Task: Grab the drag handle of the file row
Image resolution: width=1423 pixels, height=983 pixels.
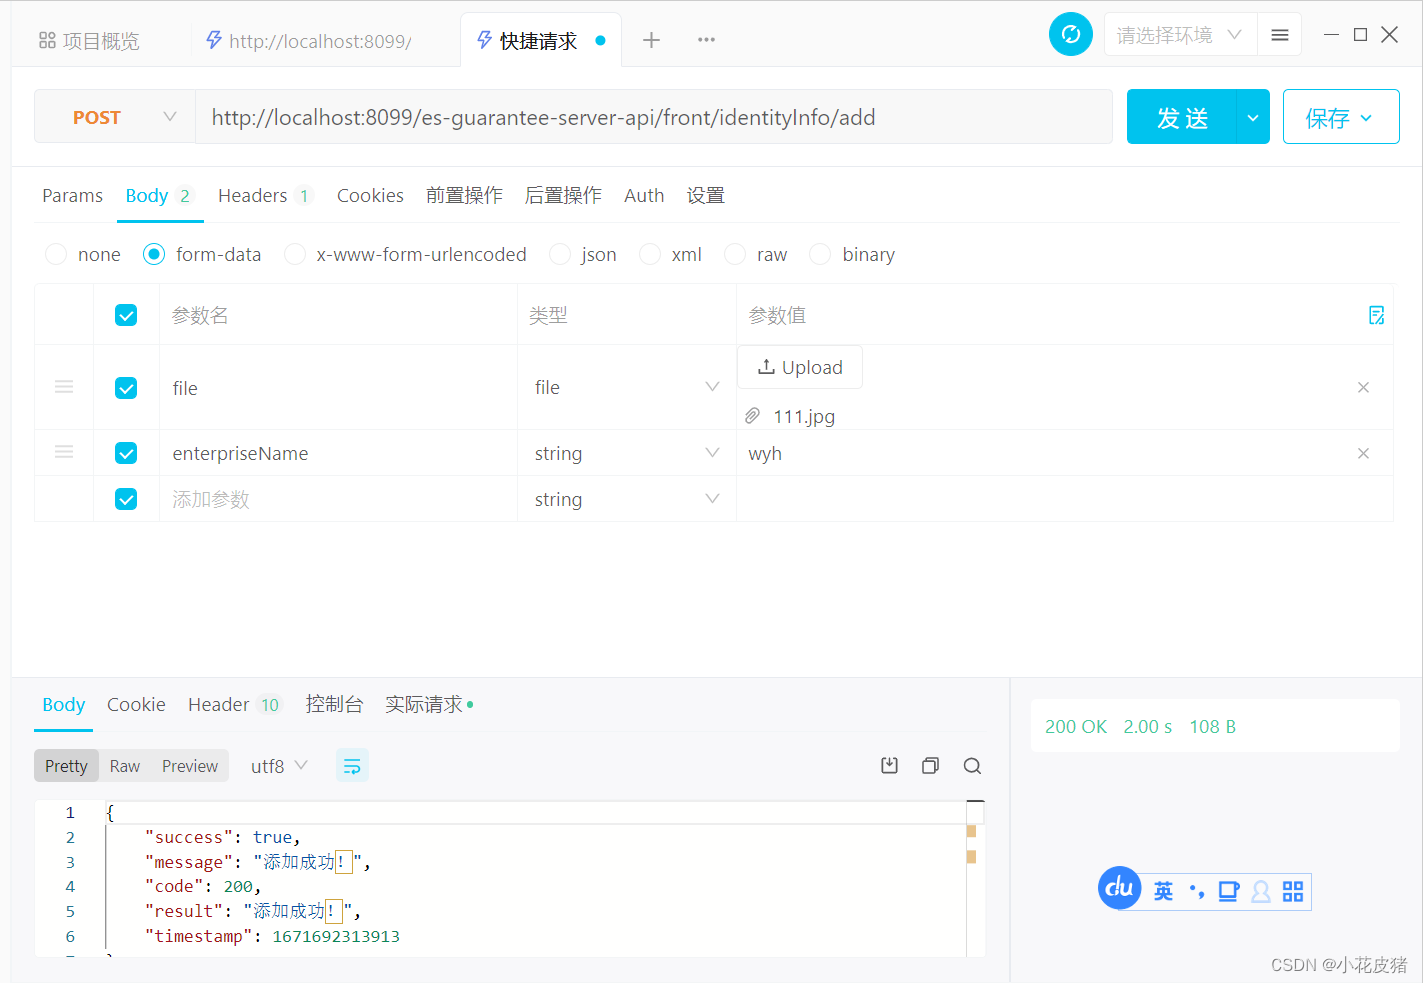Action: [64, 387]
